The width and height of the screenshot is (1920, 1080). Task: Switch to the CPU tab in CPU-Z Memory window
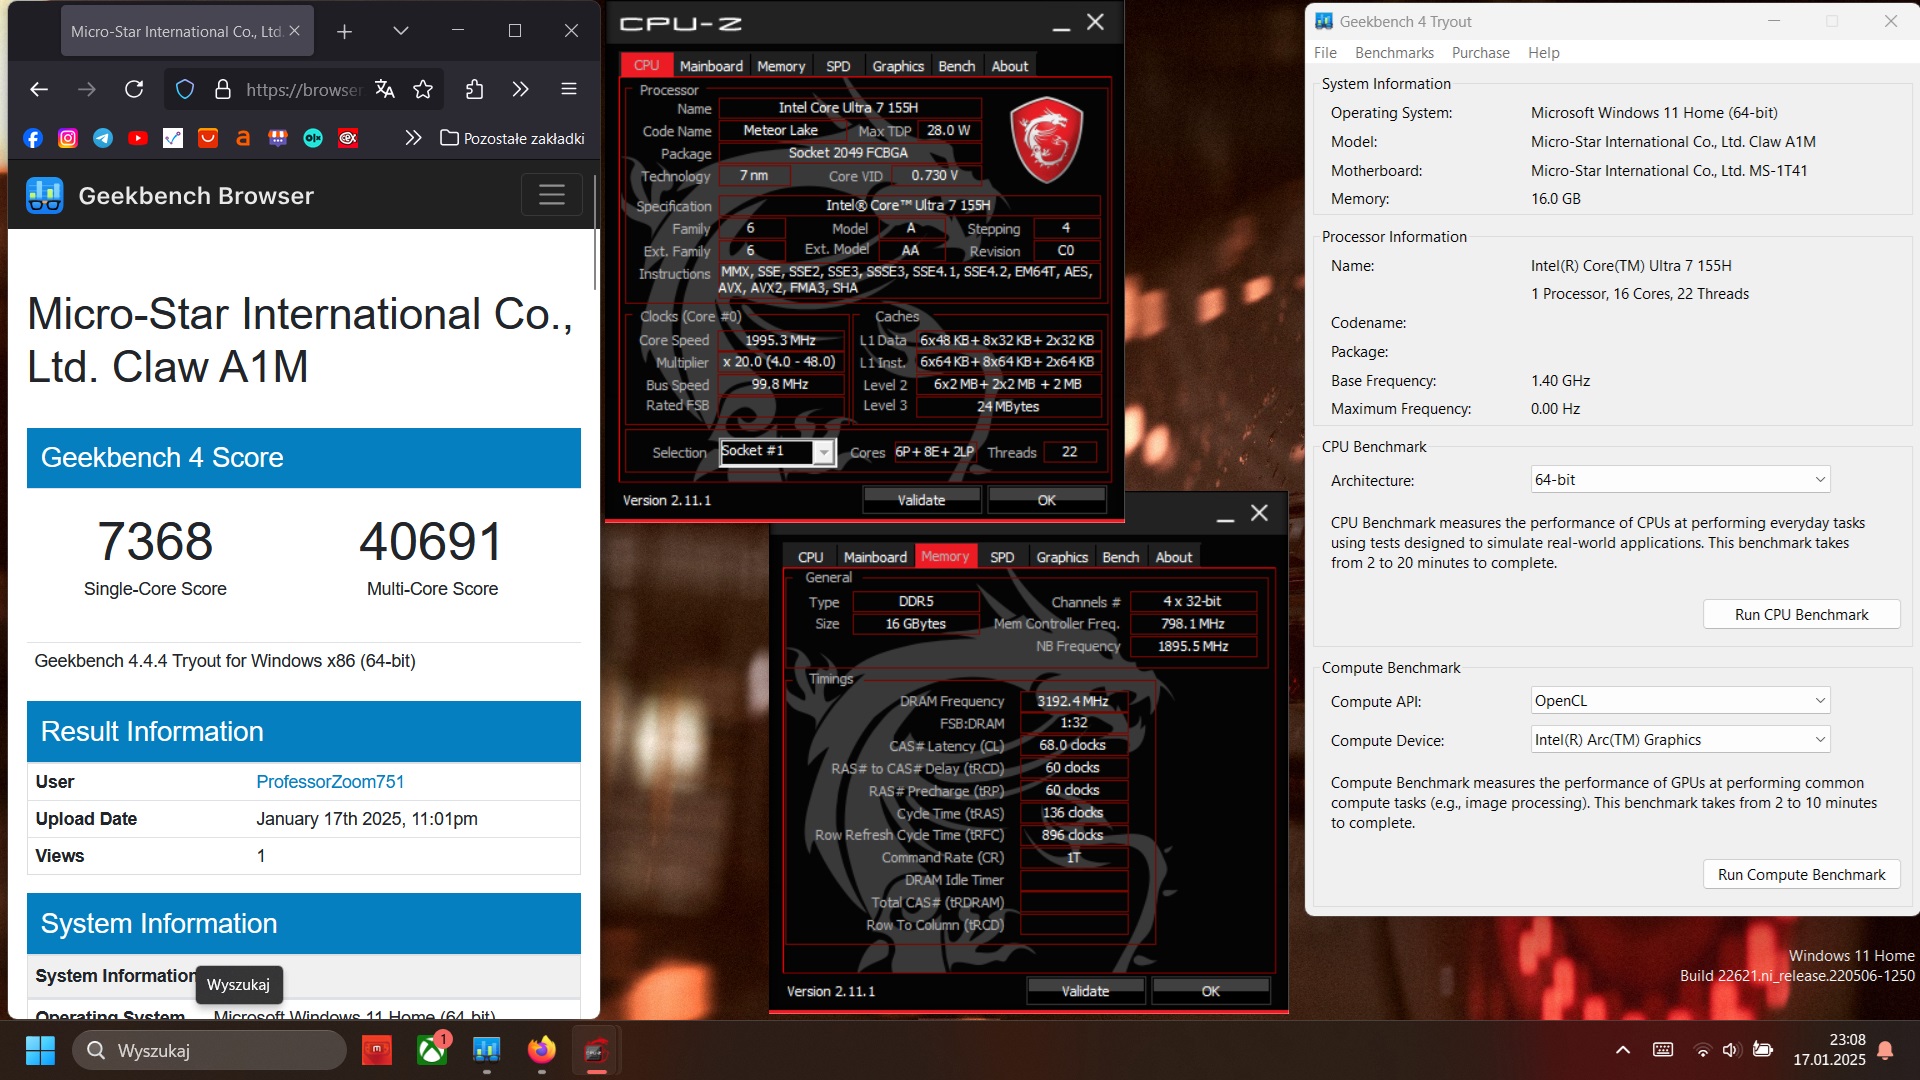(810, 557)
